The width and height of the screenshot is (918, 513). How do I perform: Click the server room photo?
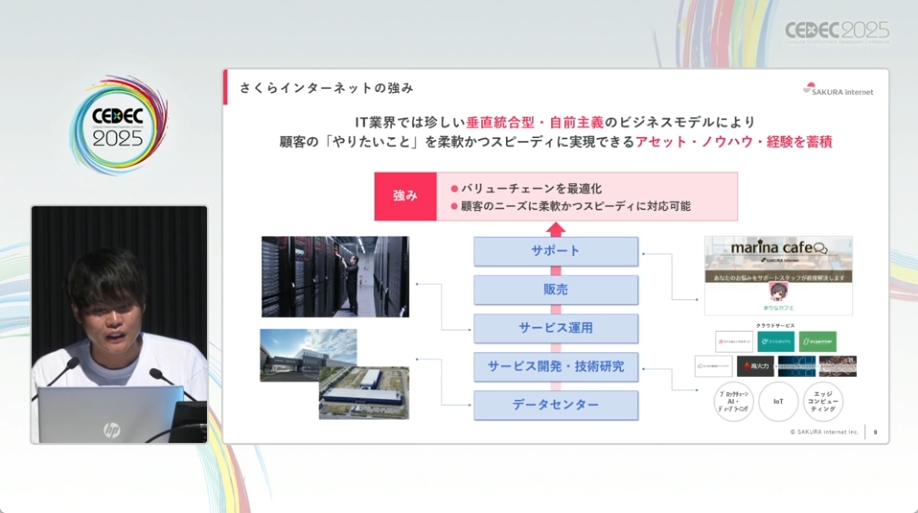[x=335, y=276]
